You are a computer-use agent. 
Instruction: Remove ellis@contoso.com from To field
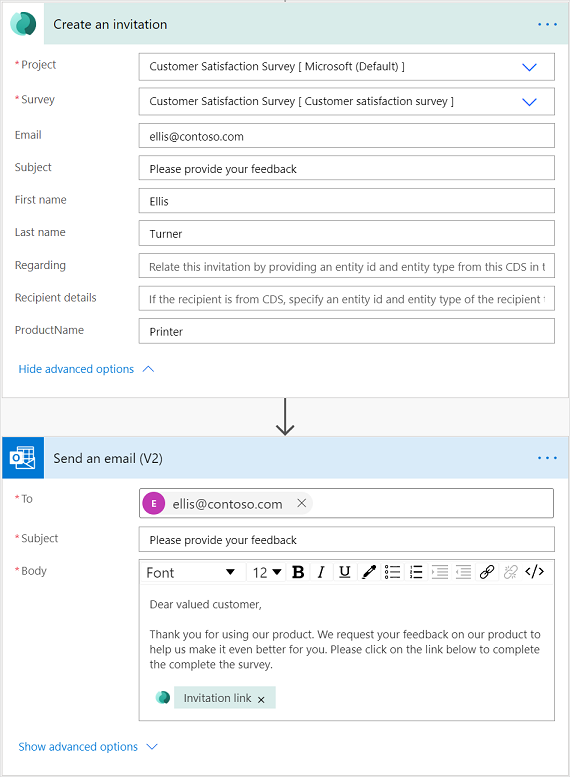[x=301, y=503]
